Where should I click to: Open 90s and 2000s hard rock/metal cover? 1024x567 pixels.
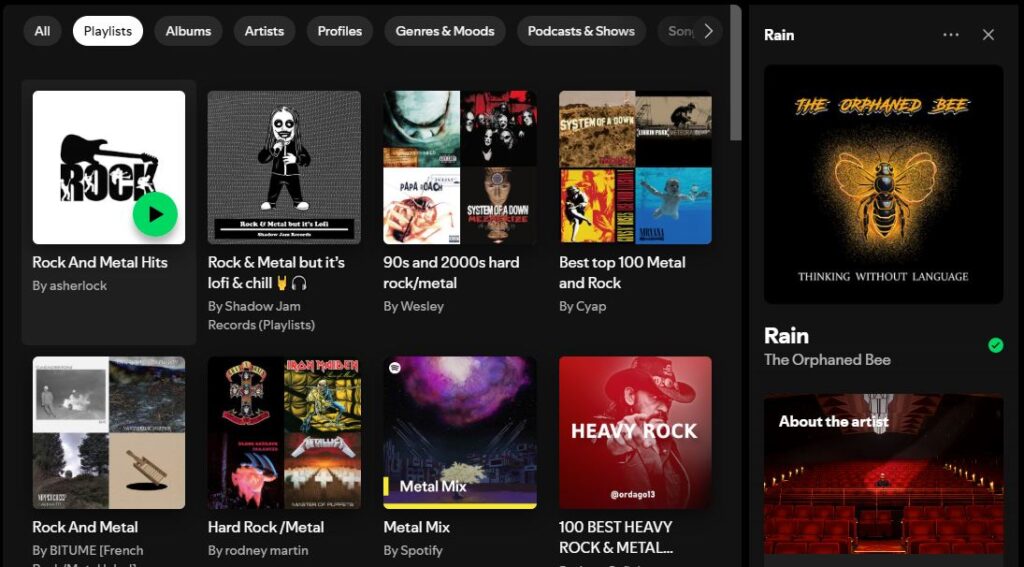coord(460,167)
